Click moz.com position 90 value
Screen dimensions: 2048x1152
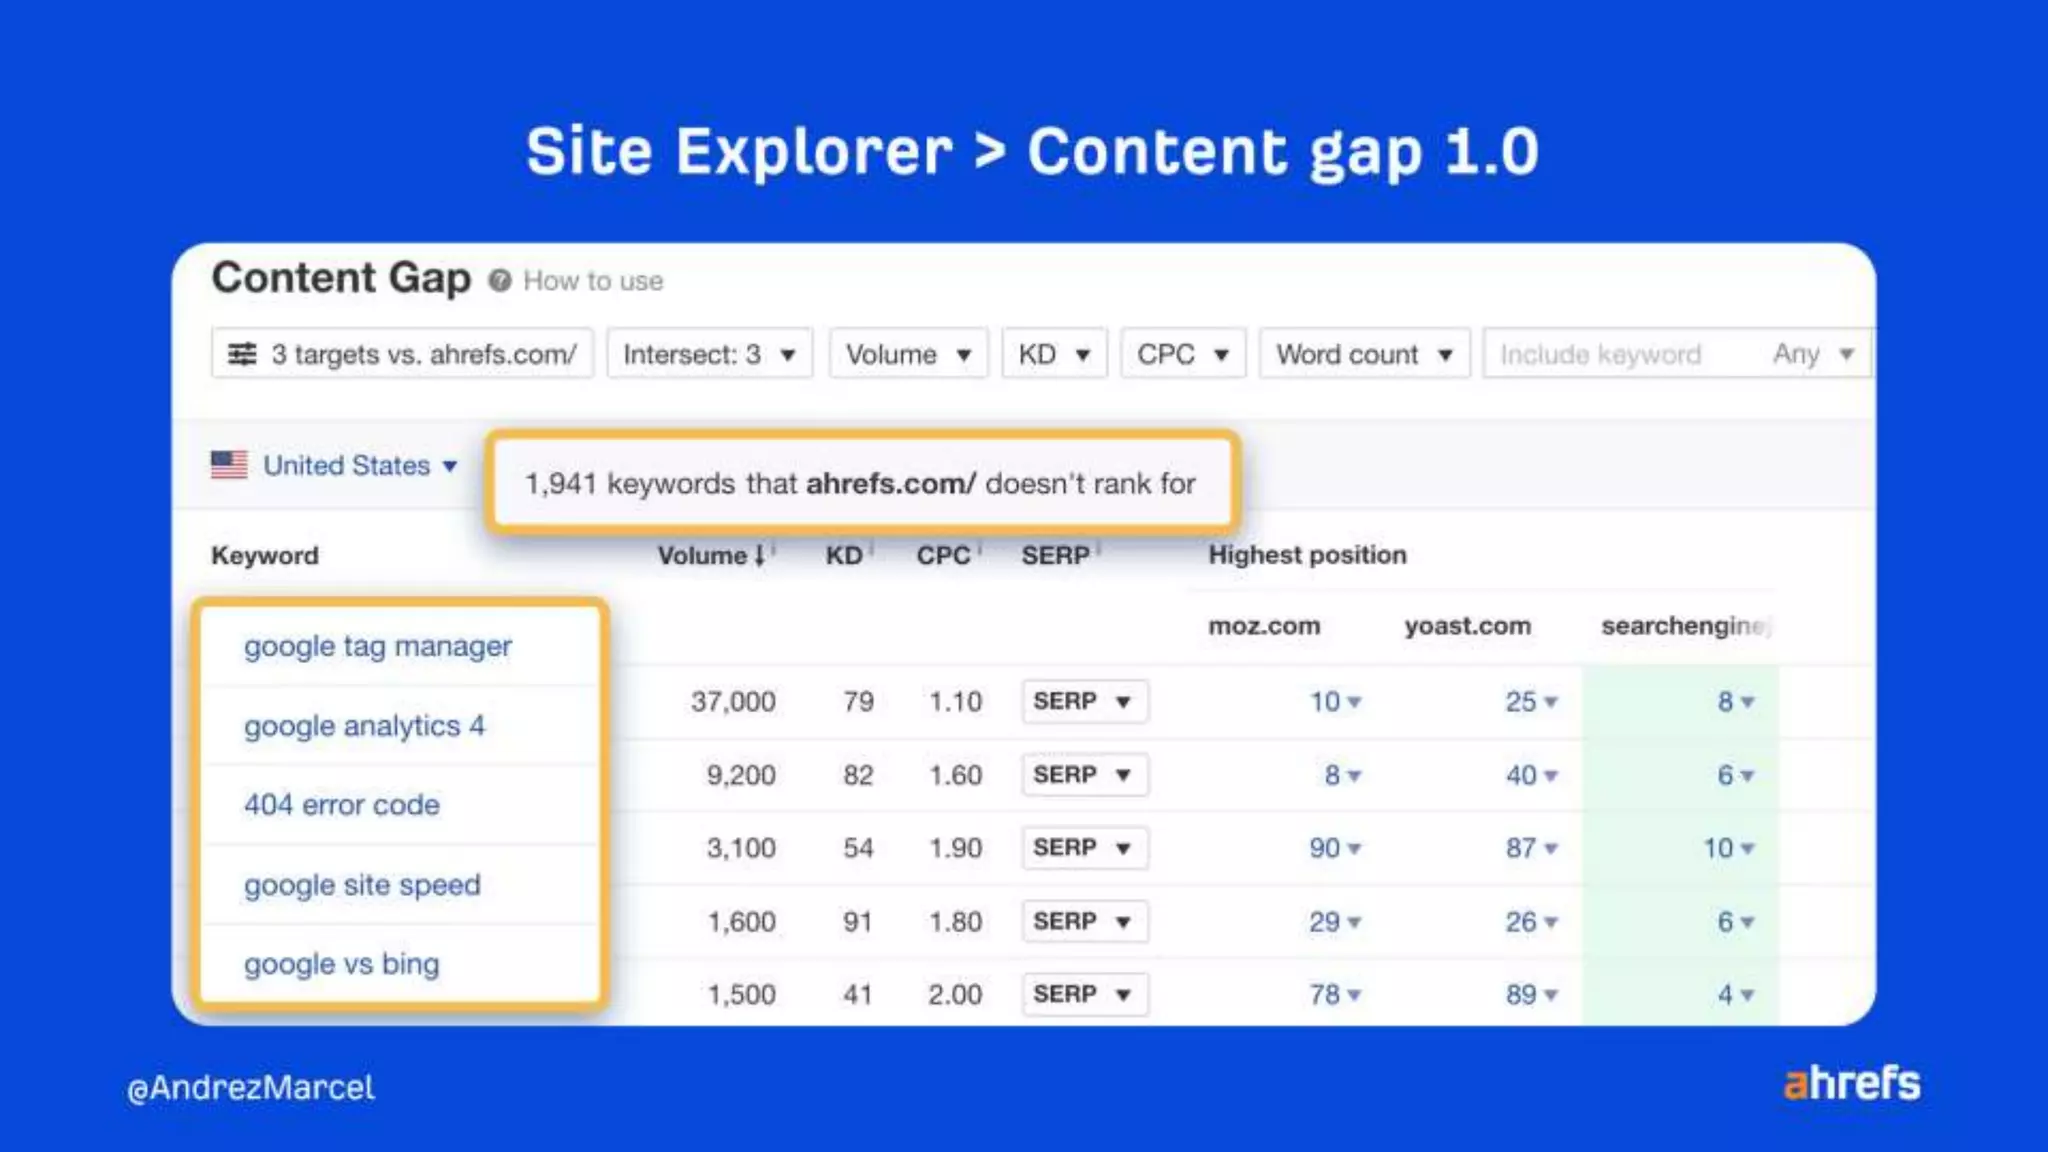(x=1335, y=848)
